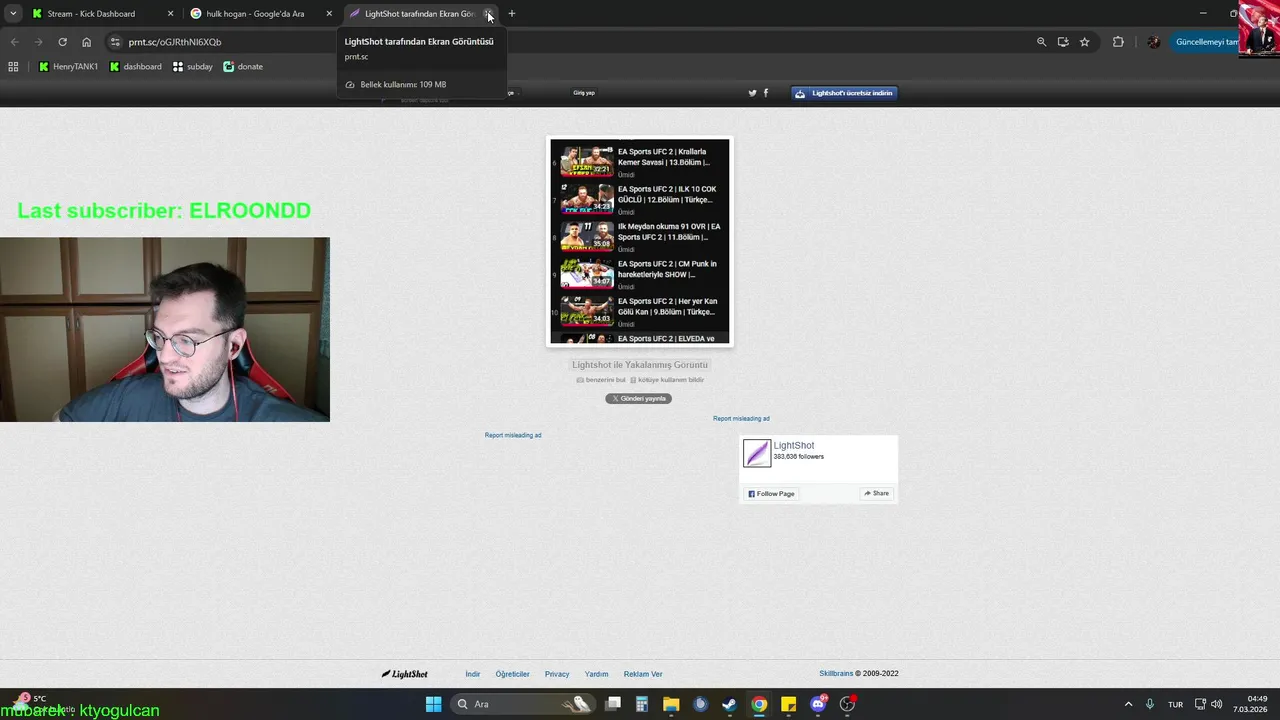Close the LightShot tab
Screen dimensions: 1280x720
click(488, 14)
